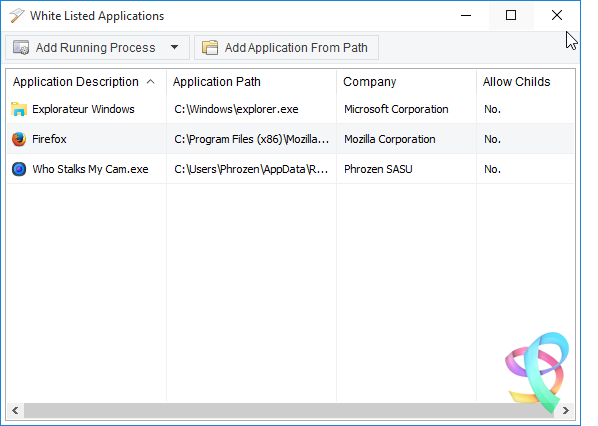Sort the list by Application Path column

pyautogui.click(x=217, y=82)
